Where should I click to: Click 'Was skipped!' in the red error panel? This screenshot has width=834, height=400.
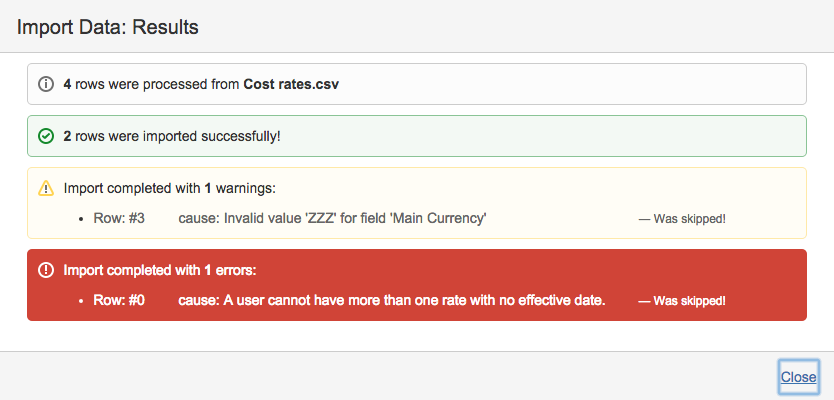point(682,301)
